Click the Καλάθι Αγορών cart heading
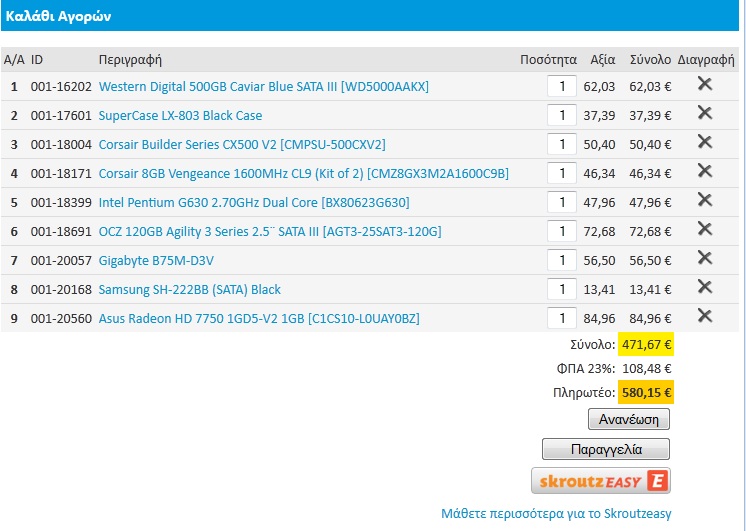 (58, 16)
